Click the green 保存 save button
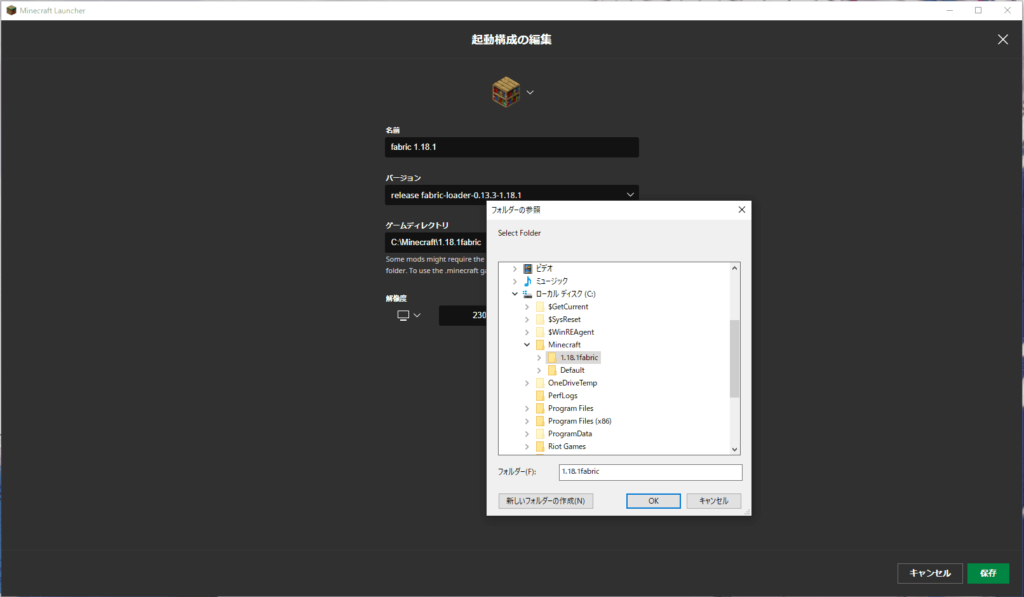The width and height of the screenshot is (1024, 597). [988, 573]
